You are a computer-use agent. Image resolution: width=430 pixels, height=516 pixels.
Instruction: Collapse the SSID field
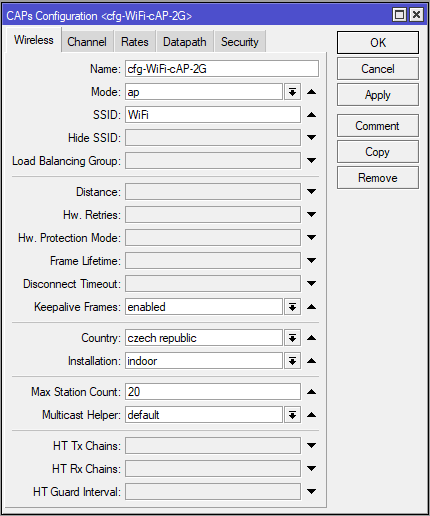coord(311,115)
